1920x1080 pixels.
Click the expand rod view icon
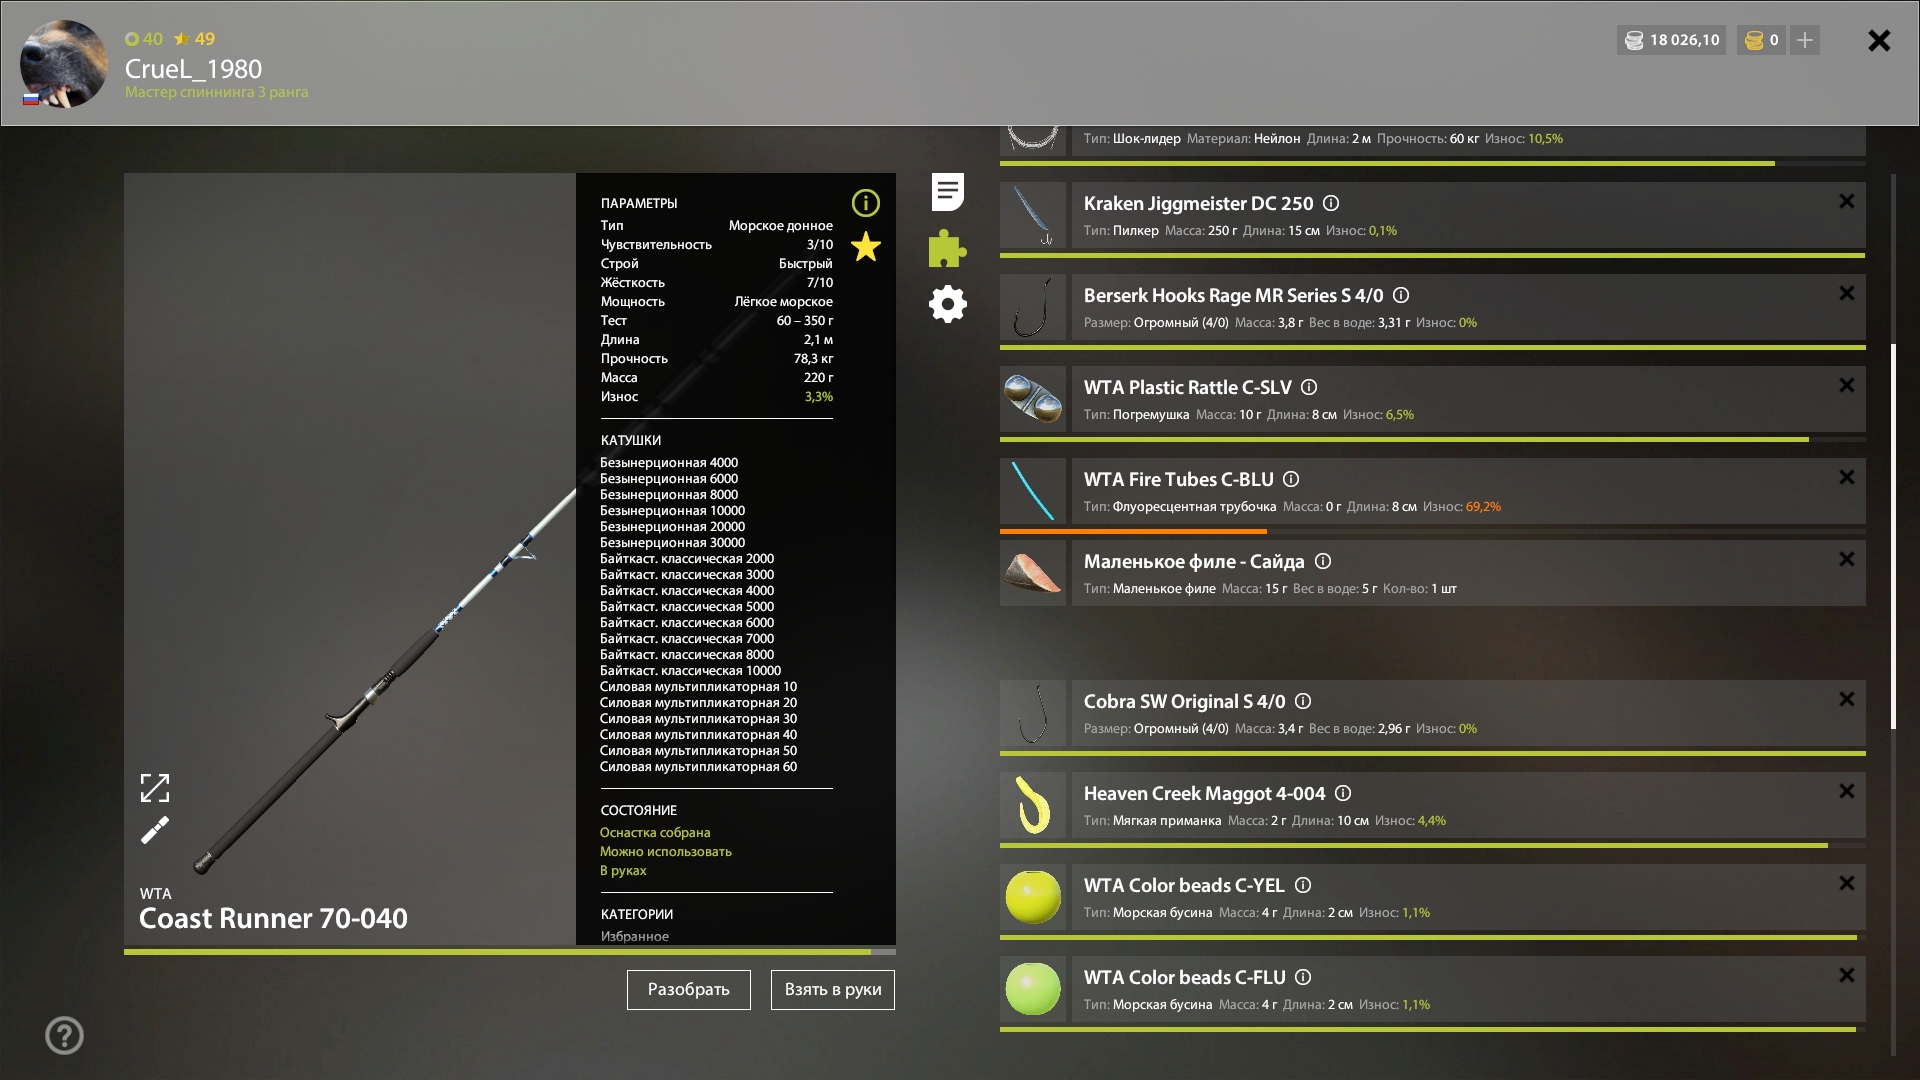click(155, 788)
